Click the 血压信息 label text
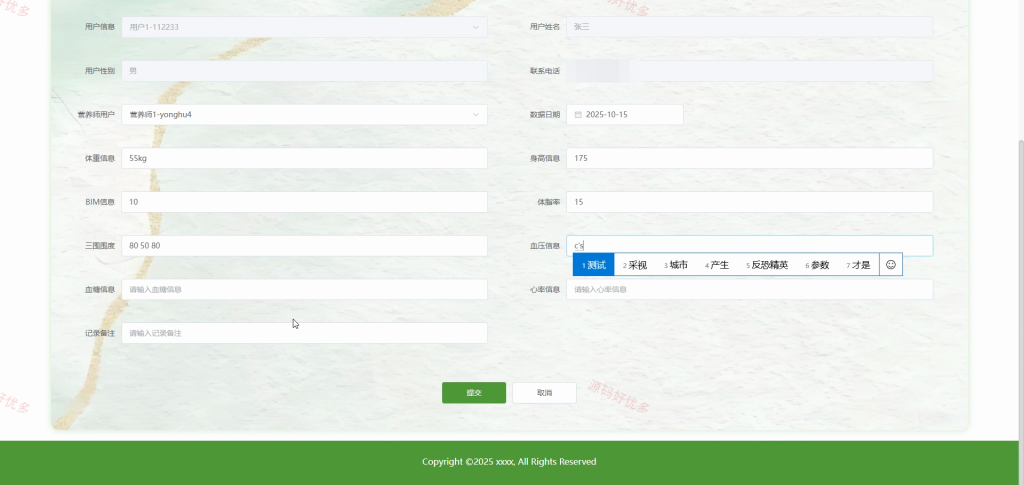 coord(545,246)
